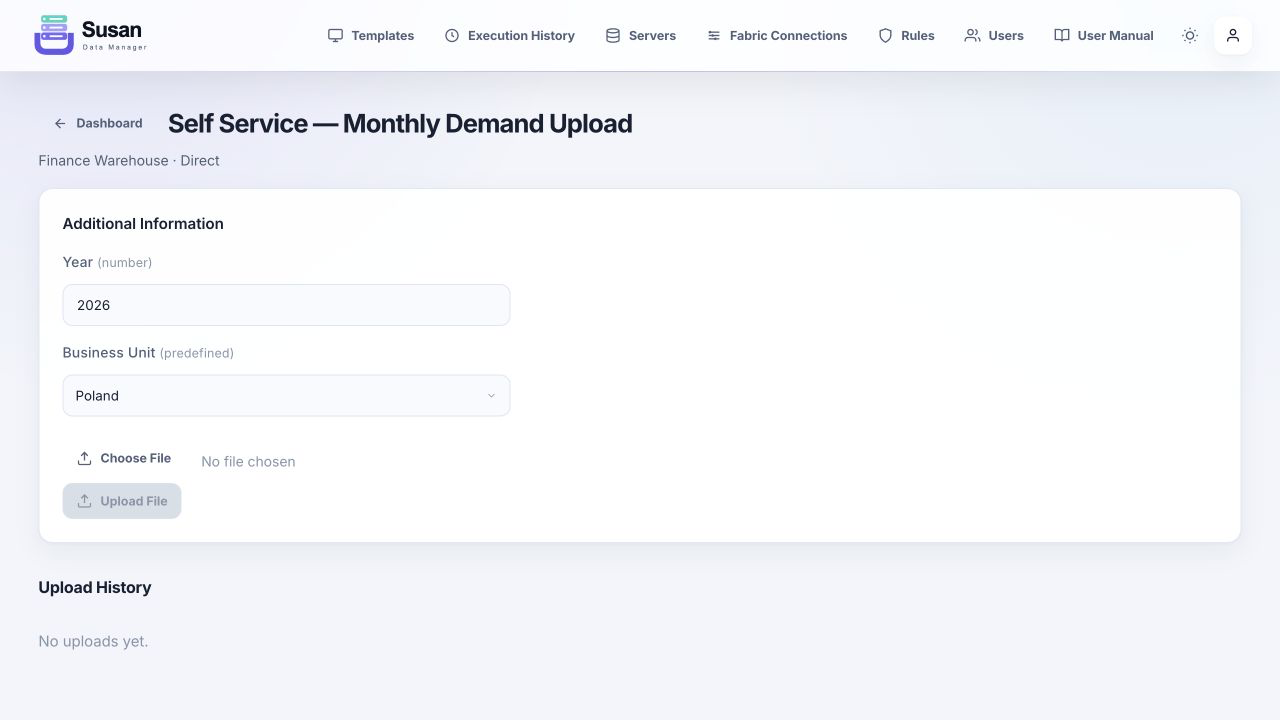
Task: Click the Susan Data Manager logo icon
Action: pyautogui.click(x=54, y=35)
